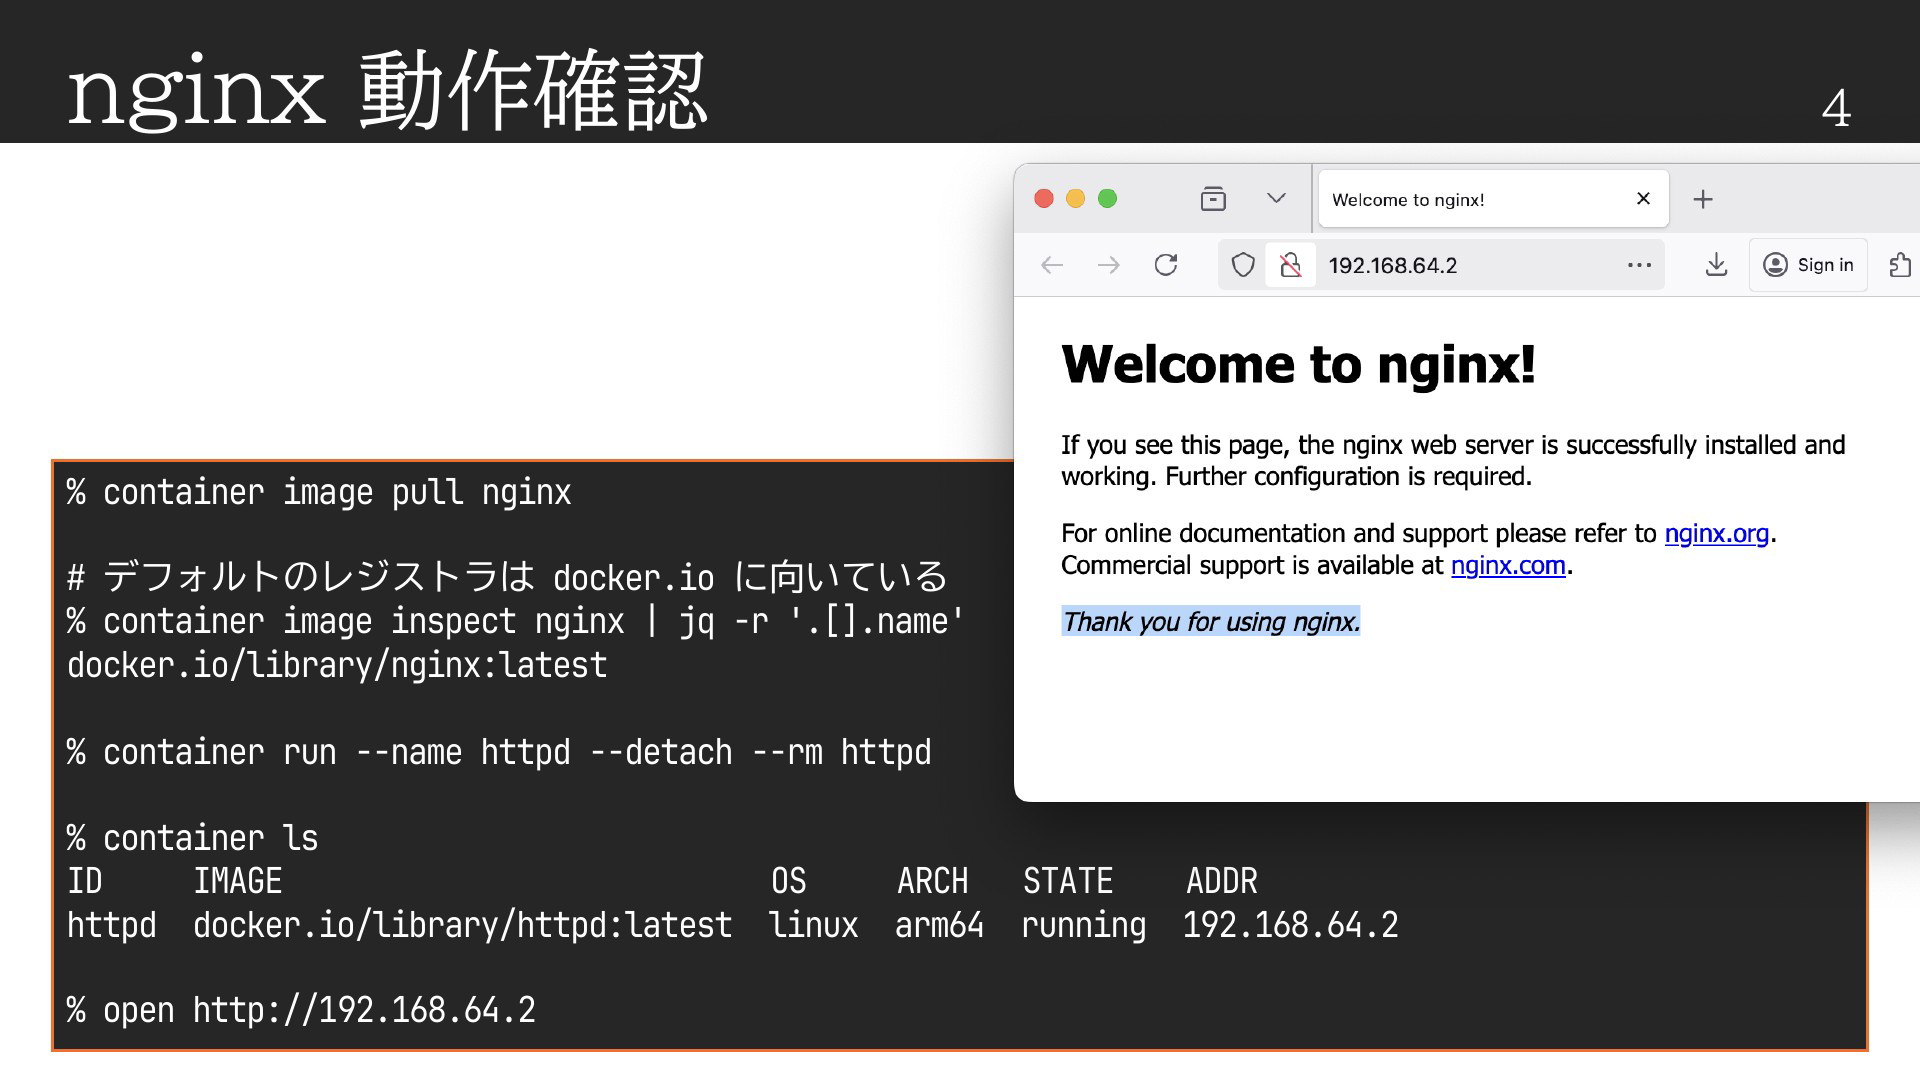Screen dimensions: 1920x1080
Task: Click the '192.168.64.2' address cell in terminal
Action: (1290, 925)
